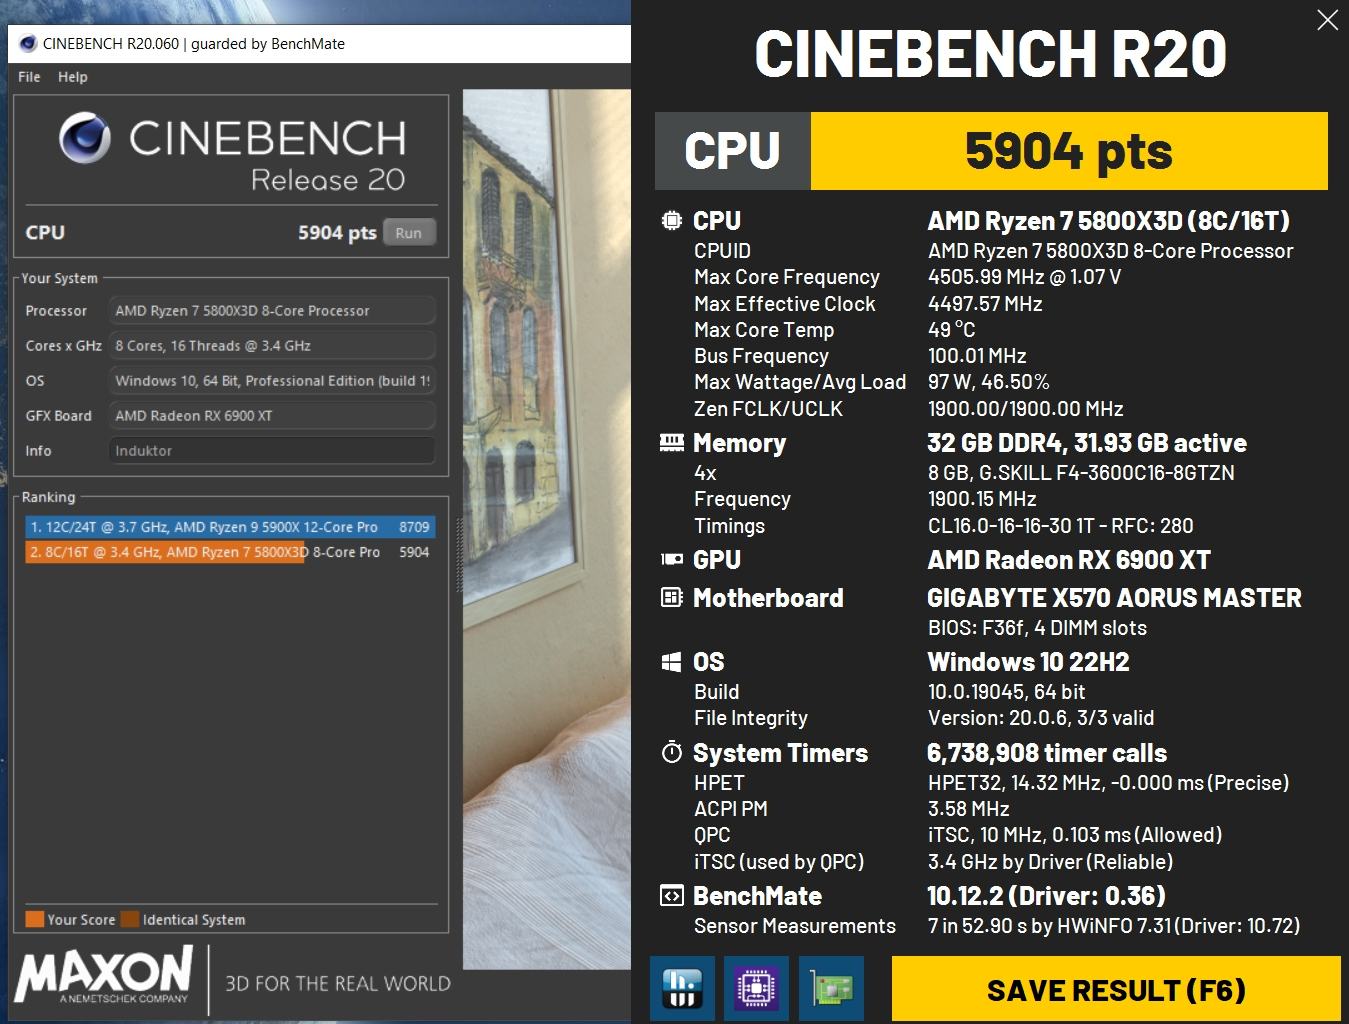The width and height of the screenshot is (1349, 1024).
Task: Click the OS Windows logo icon
Action: (x=672, y=662)
